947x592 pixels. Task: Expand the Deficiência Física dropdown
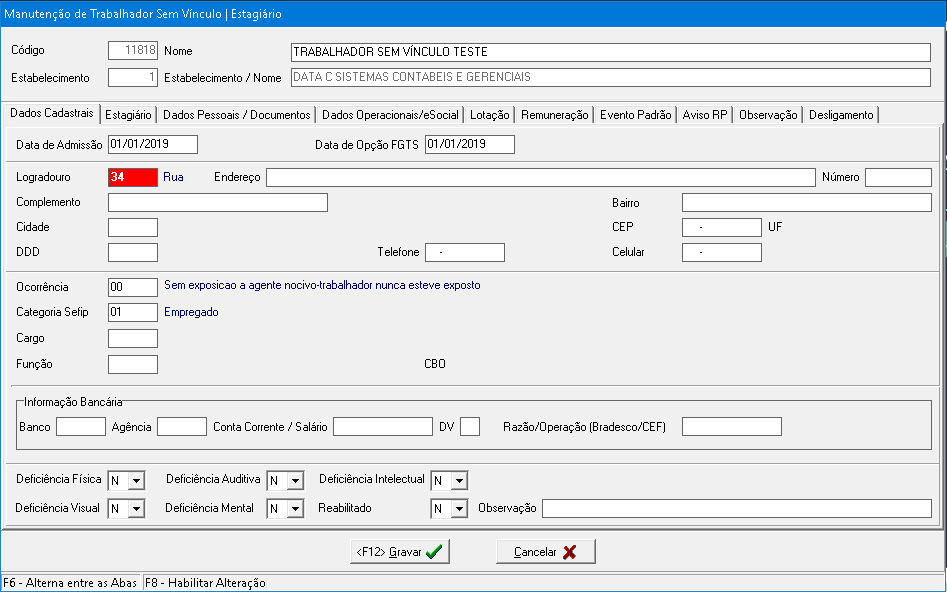click(x=136, y=481)
